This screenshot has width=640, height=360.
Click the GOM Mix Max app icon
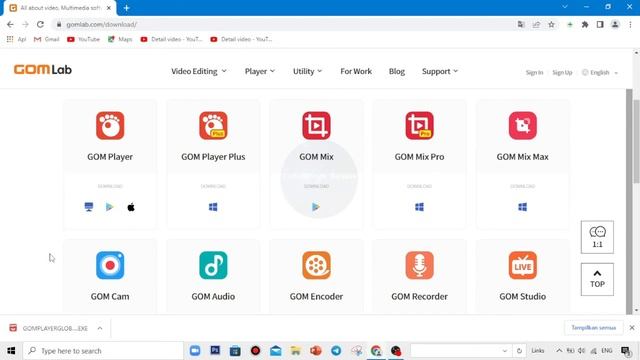(522, 125)
